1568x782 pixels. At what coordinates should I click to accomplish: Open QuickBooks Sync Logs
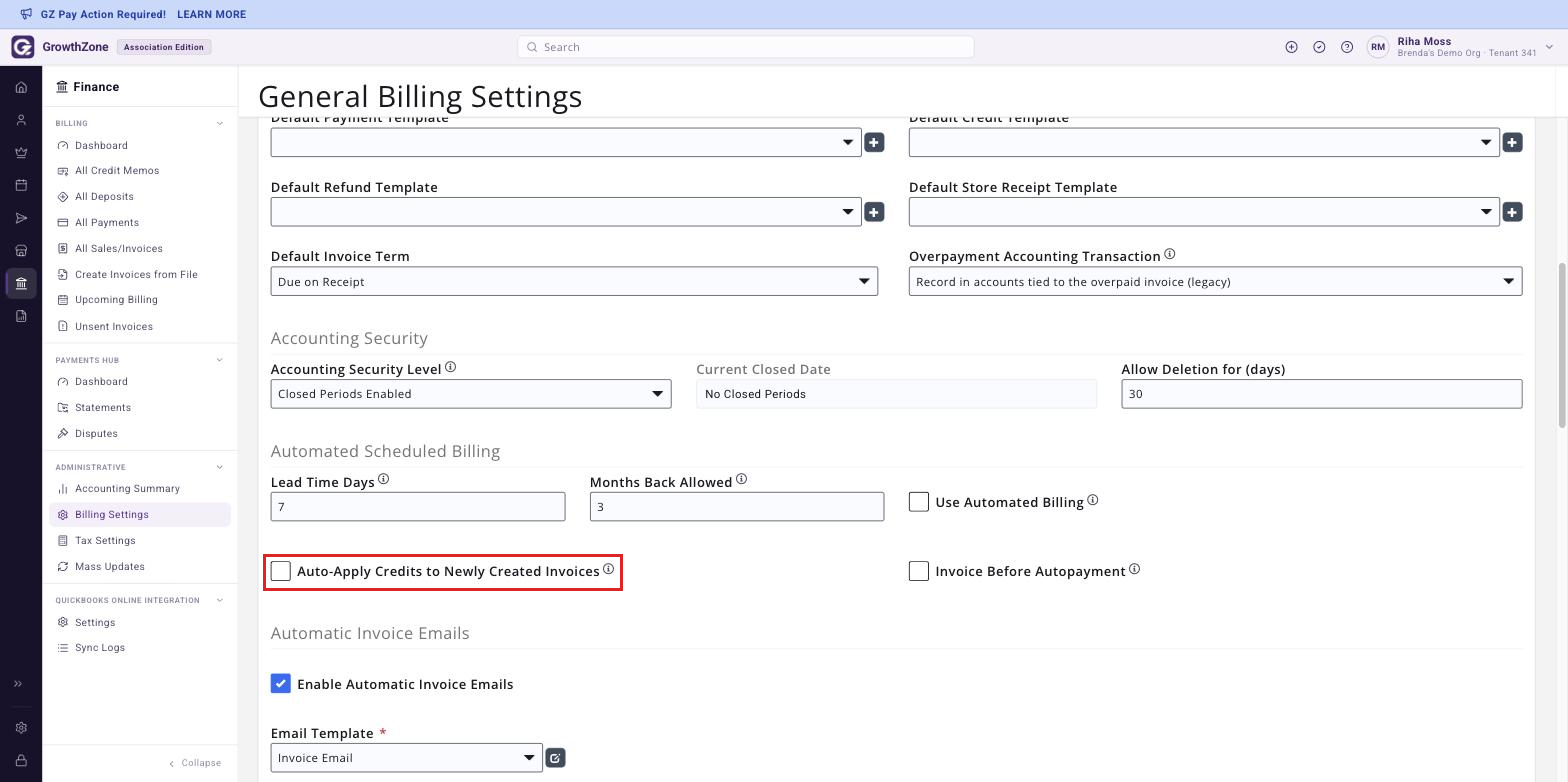point(100,648)
